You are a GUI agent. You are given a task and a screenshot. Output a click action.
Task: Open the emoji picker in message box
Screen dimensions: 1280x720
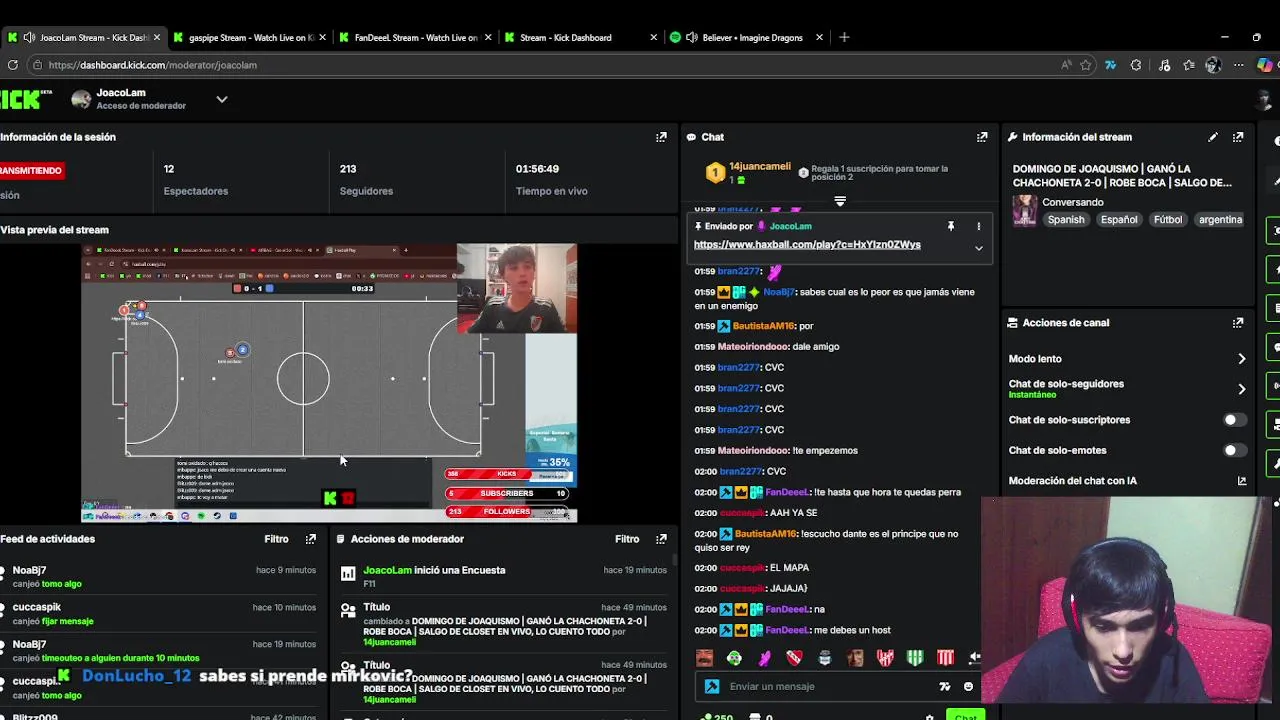[x=968, y=687]
